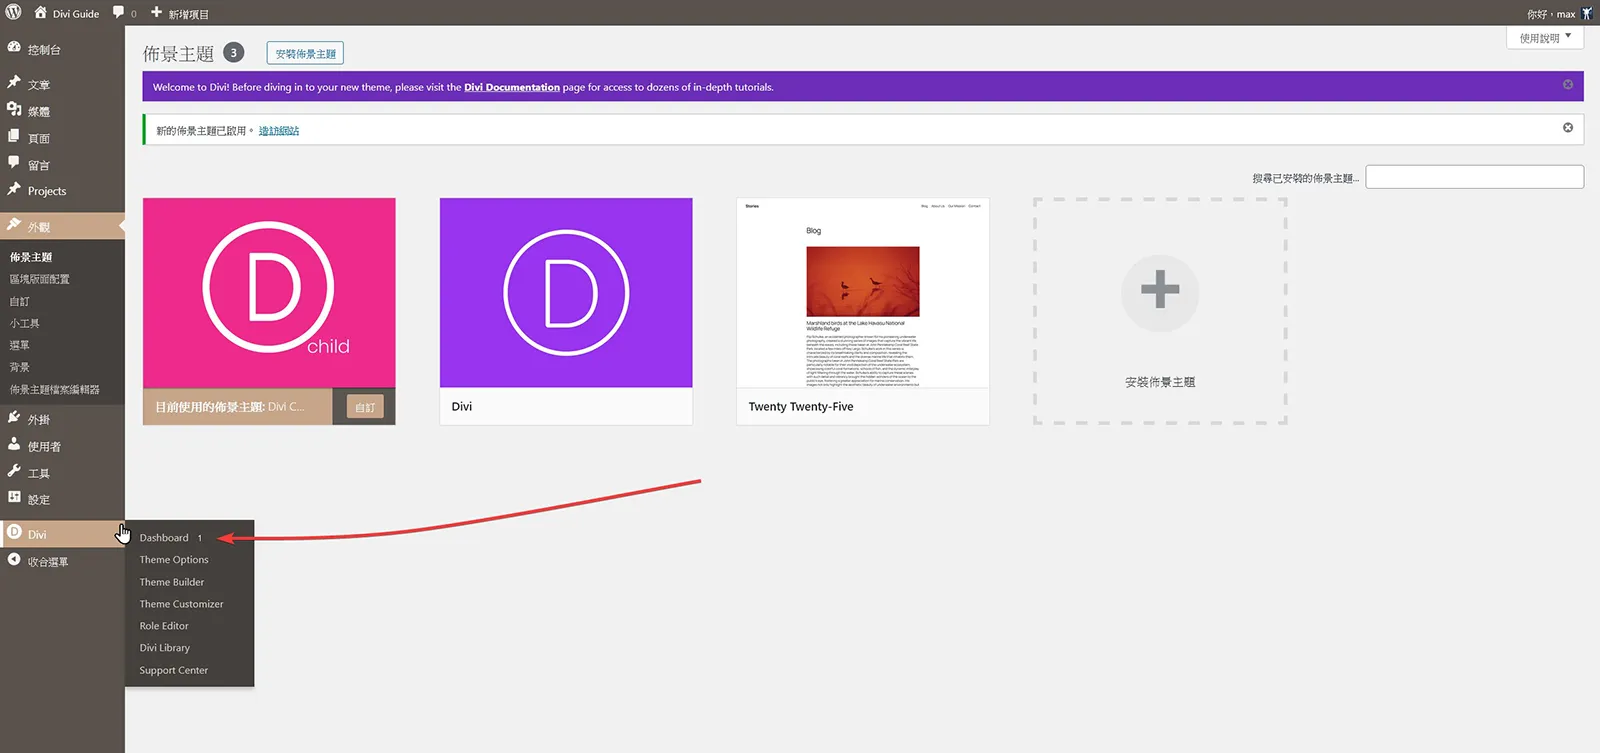
Task: Click the 留言 comments icon in sidebar
Action: (x=14, y=163)
